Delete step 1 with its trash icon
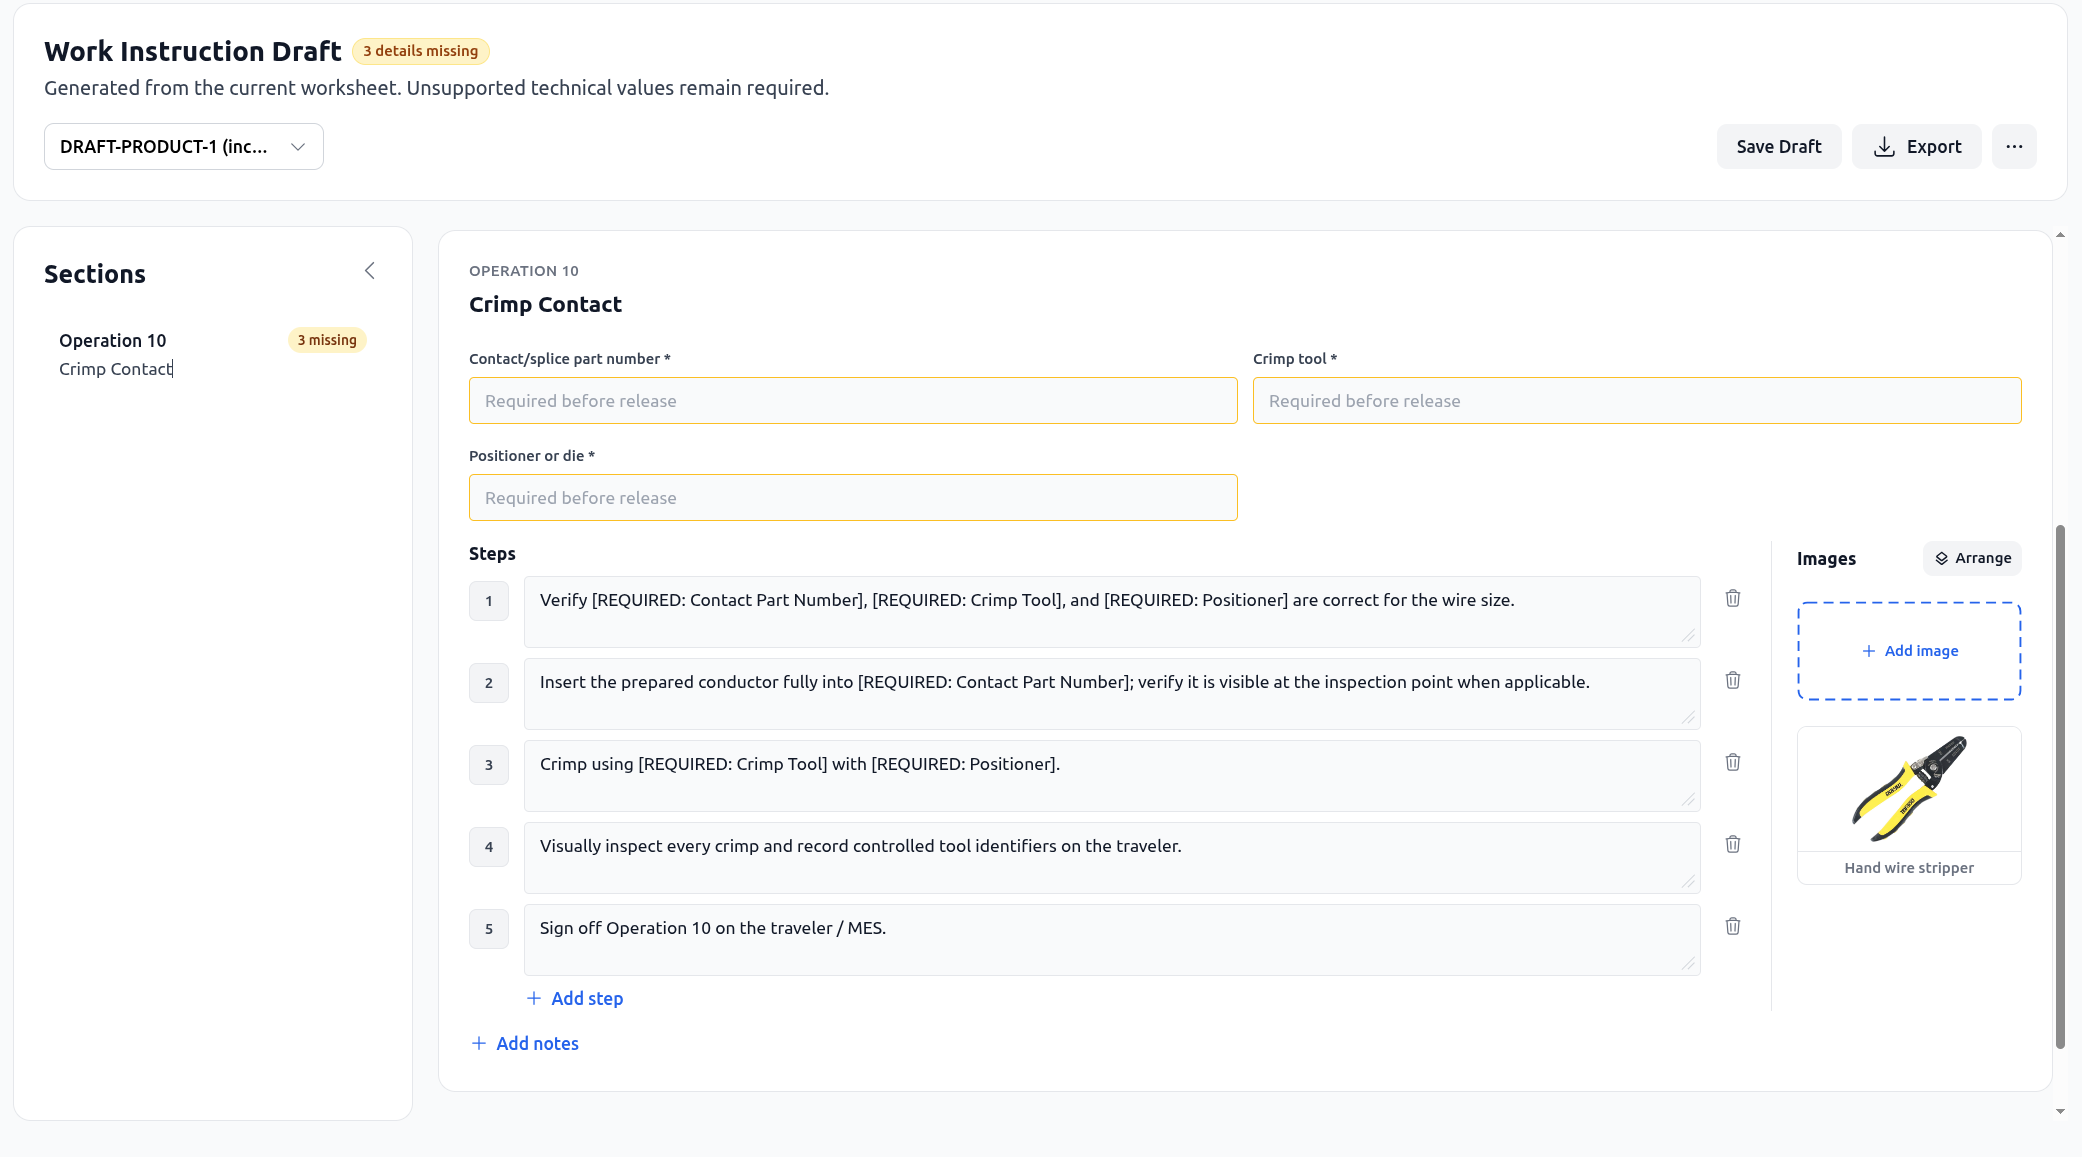The width and height of the screenshot is (2082, 1157). click(1733, 598)
